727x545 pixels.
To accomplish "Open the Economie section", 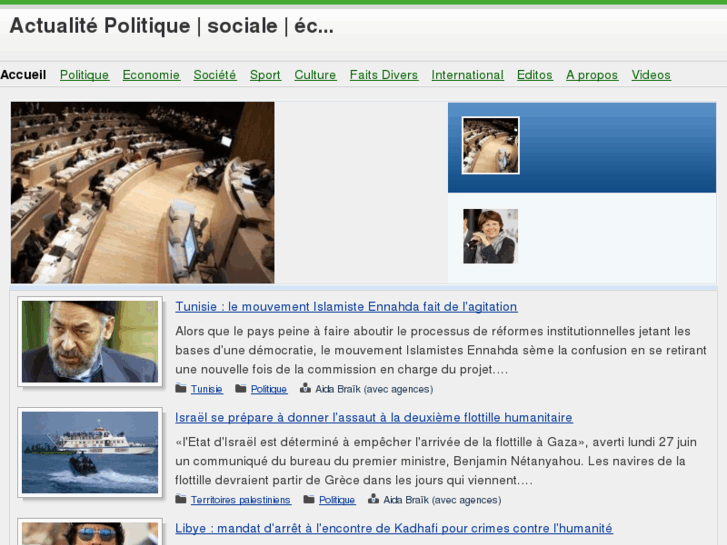I will (x=151, y=75).
